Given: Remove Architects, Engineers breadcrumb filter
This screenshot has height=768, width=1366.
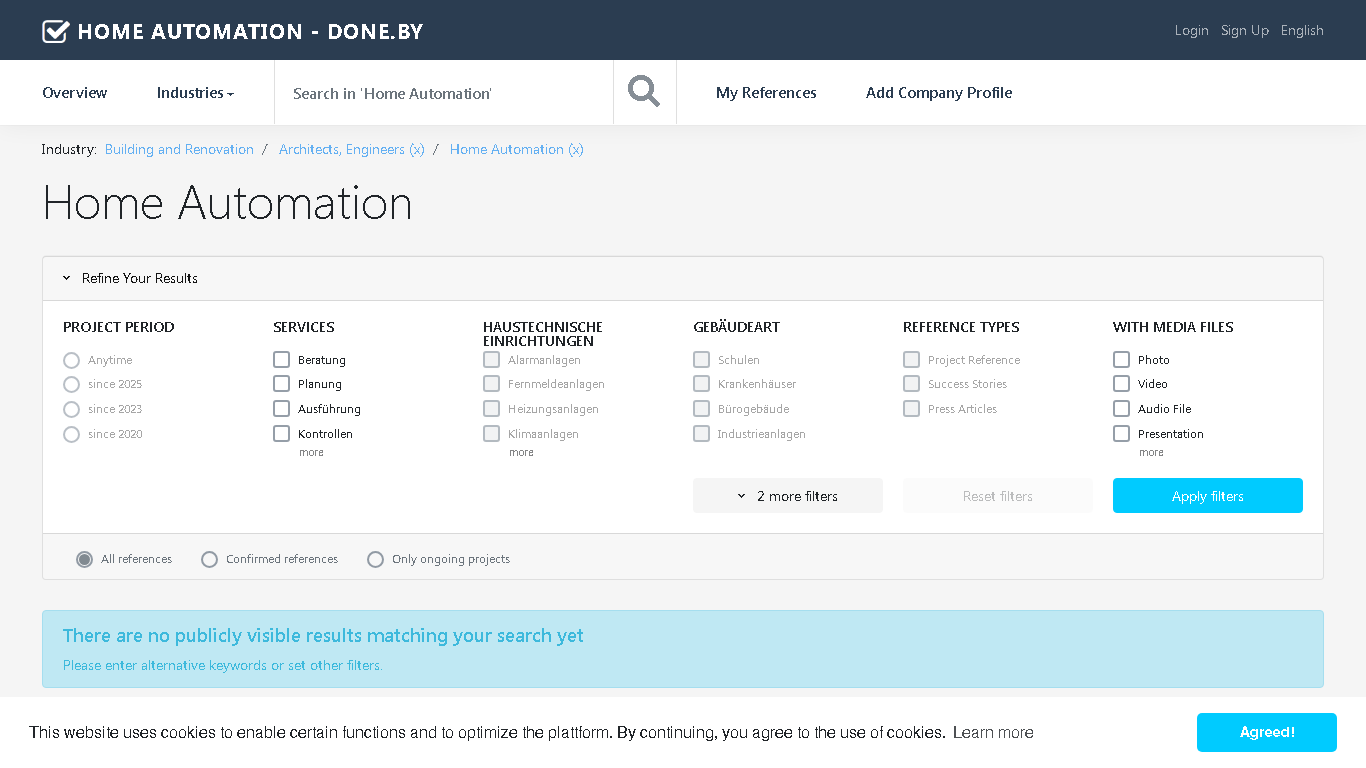Looking at the screenshot, I should (x=352, y=149).
